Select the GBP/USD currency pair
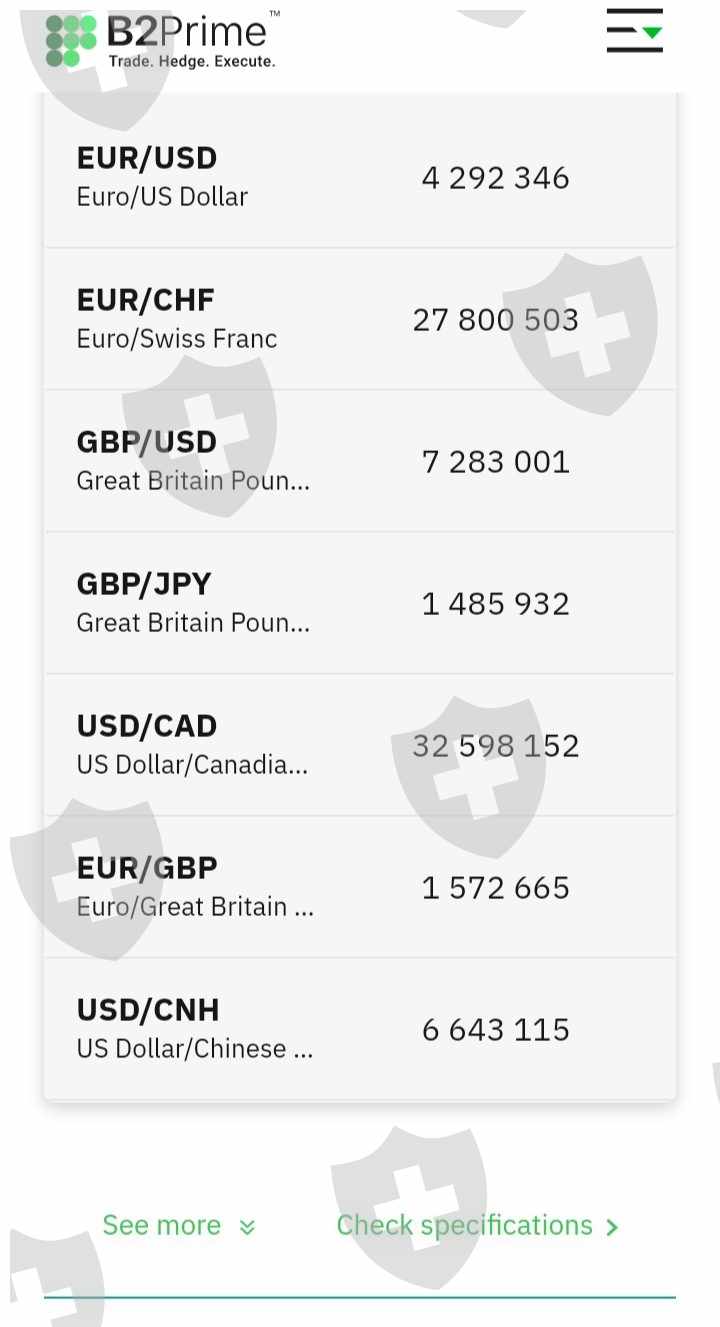This screenshot has height=1327, width=720. click(x=147, y=442)
